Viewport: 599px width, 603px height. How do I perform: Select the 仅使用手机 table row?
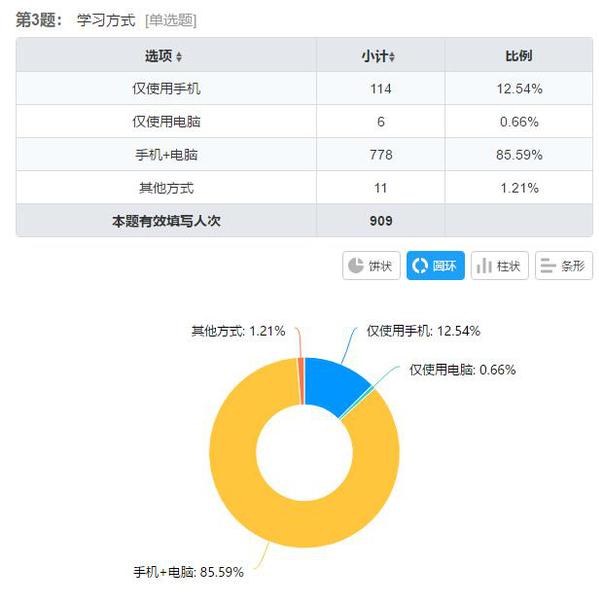(x=304, y=88)
